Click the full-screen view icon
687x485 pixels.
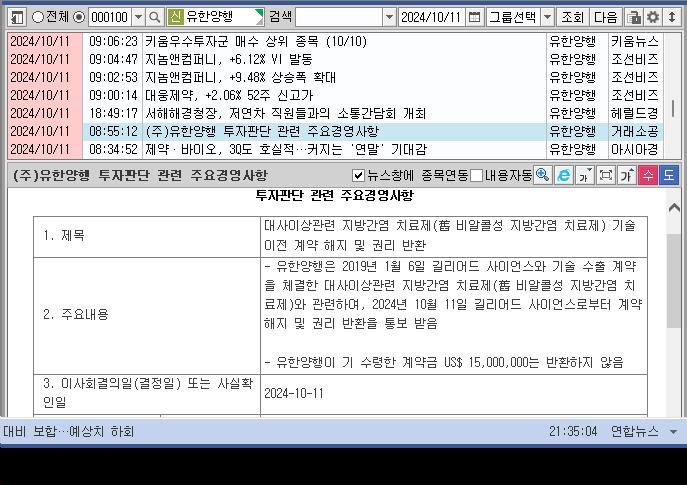tap(606, 175)
